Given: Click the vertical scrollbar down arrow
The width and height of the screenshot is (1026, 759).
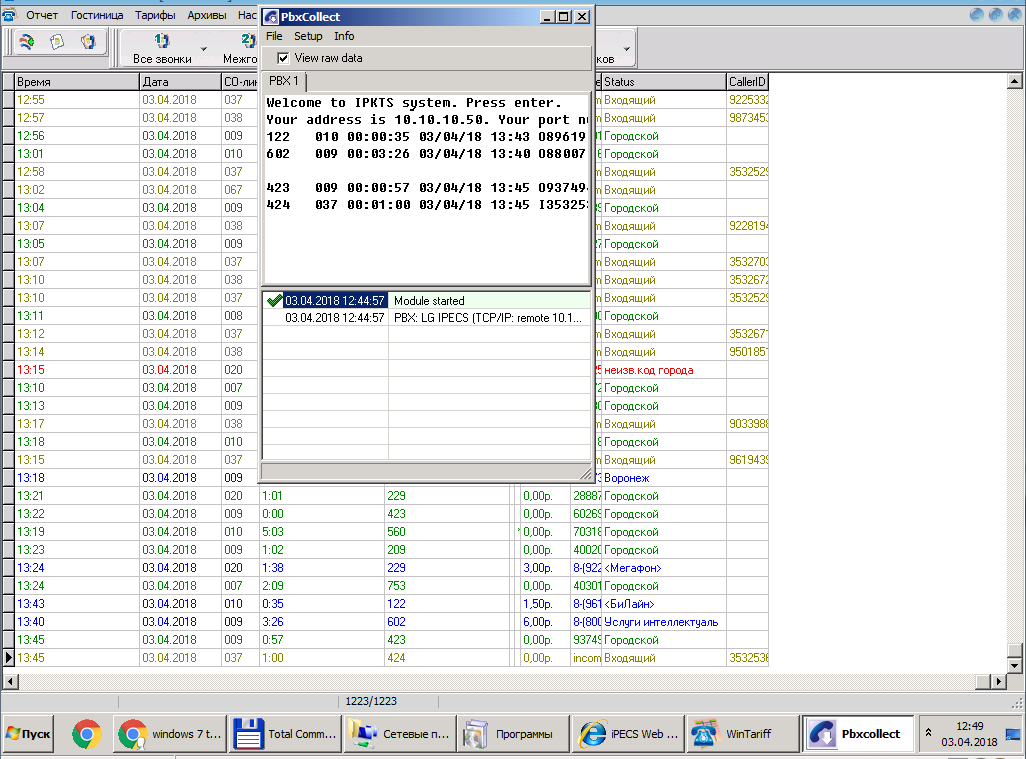Looking at the screenshot, I should click(x=1014, y=665).
